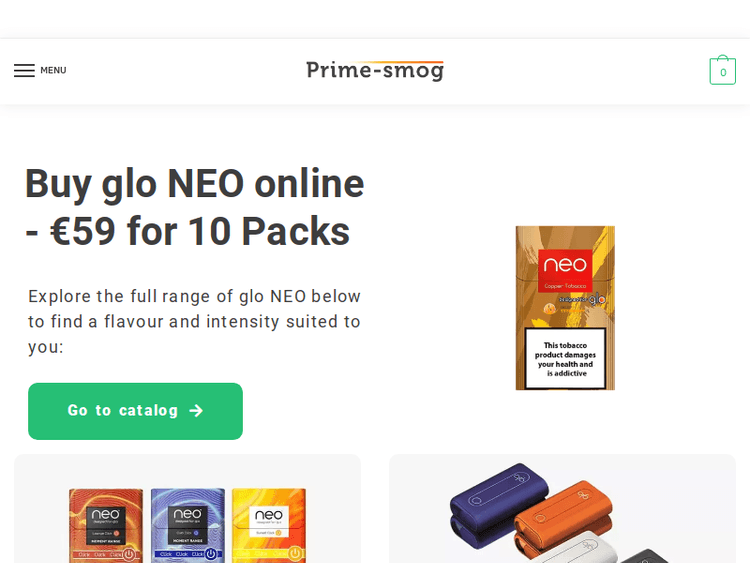Open the hamburger menu icon

point(24,70)
